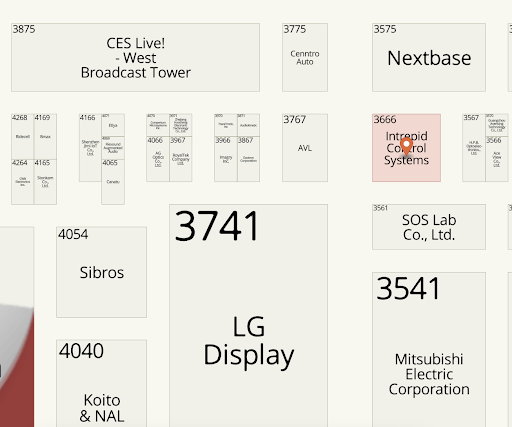The width and height of the screenshot is (512, 427).
Task: Select booth 3567 beside booth 3566
Action: point(474,148)
